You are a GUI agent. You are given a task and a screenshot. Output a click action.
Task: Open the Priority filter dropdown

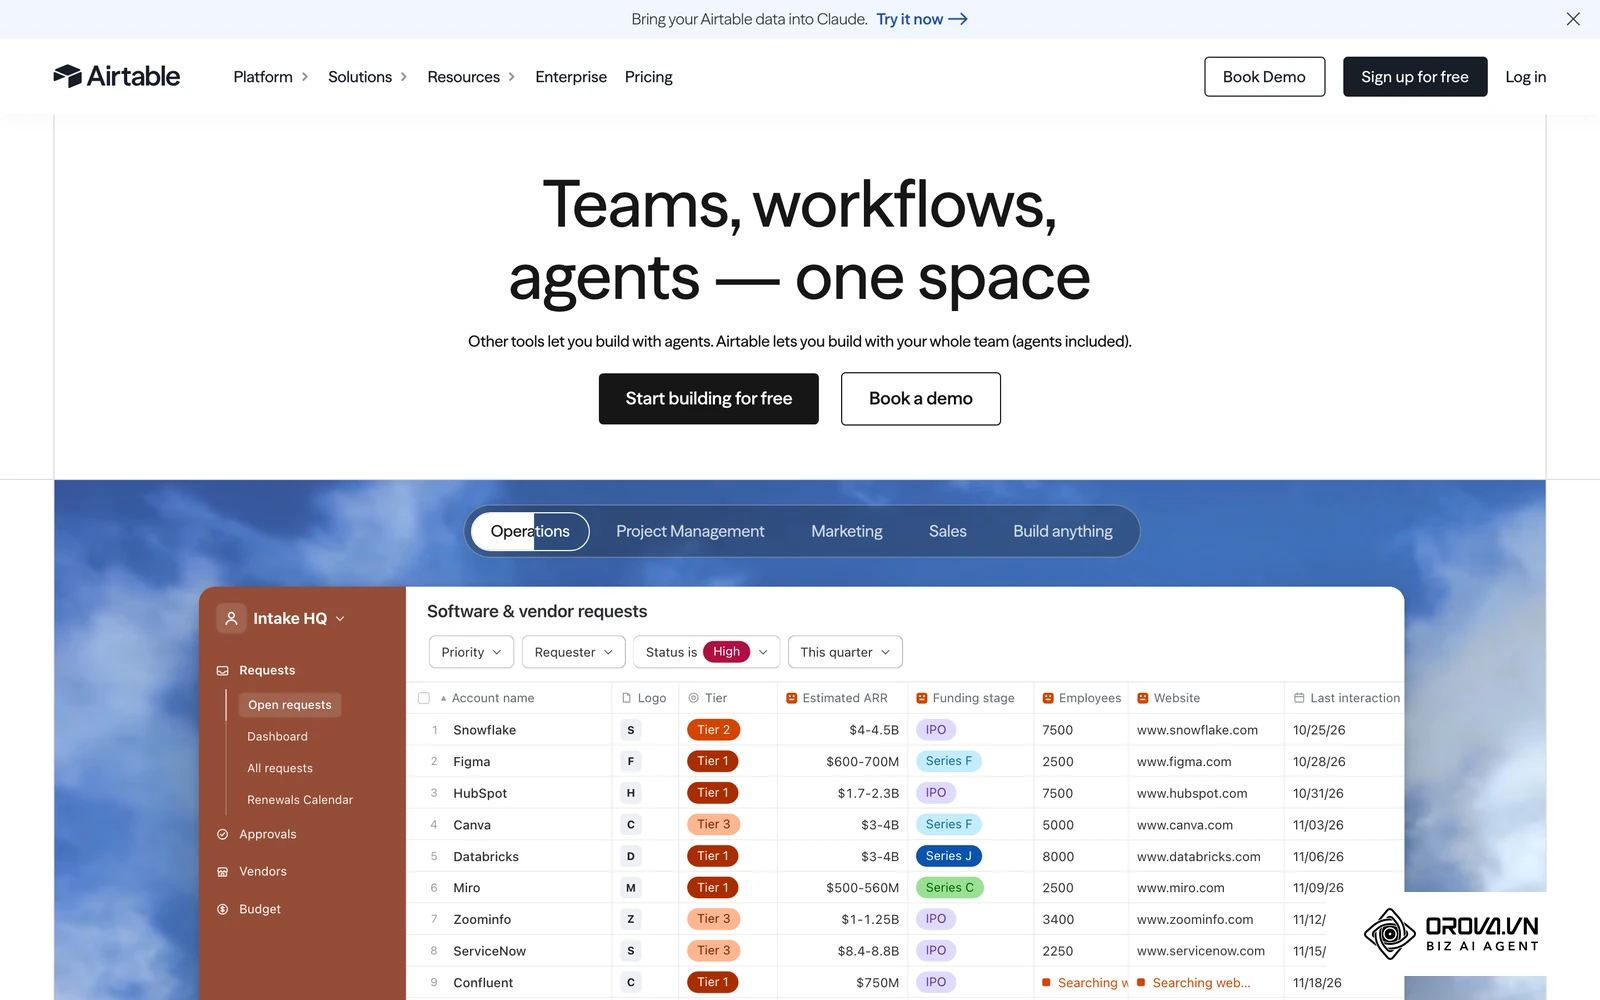tap(472, 652)
